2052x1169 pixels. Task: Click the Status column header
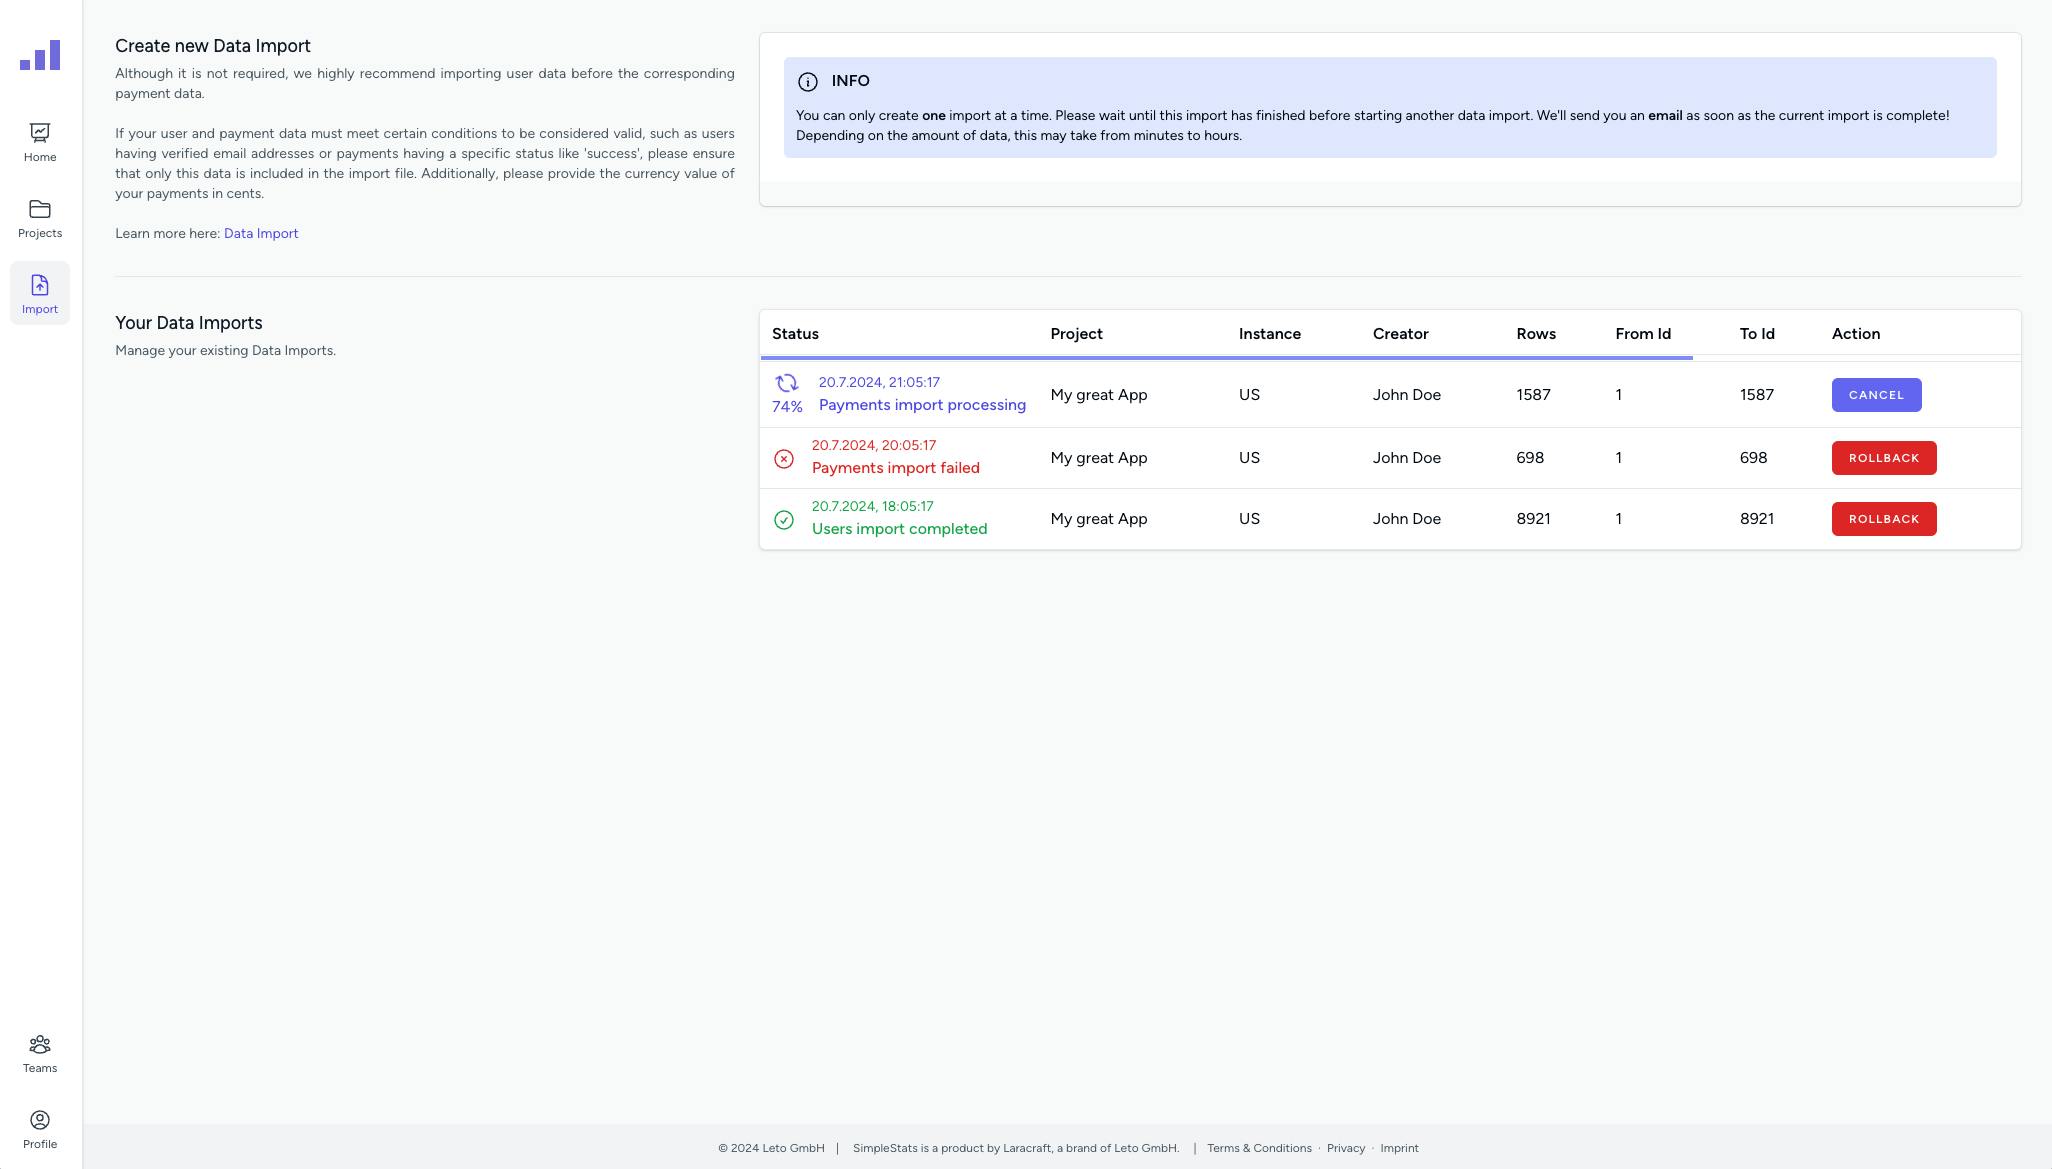795,334
